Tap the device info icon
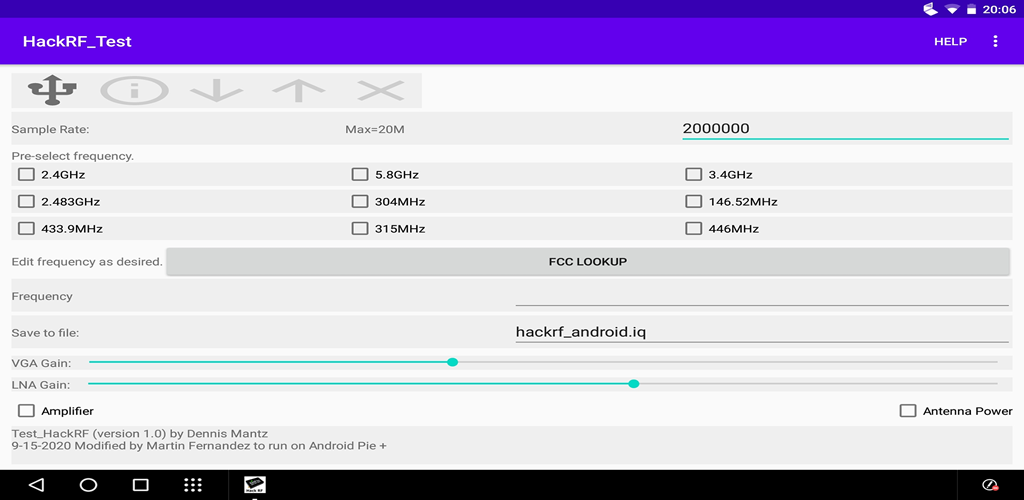Screen dimensions: 1024x500 pos(135,91)
